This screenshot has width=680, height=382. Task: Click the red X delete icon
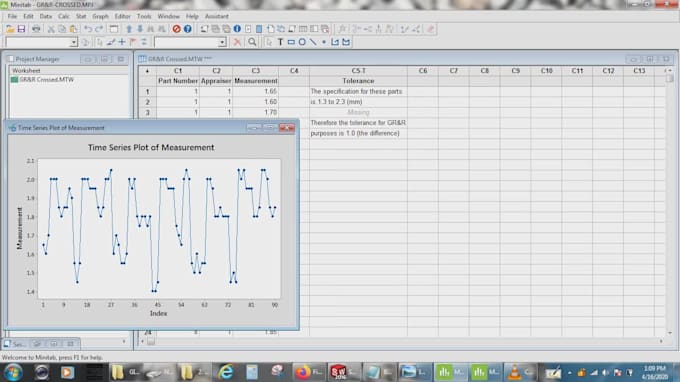pyautogui.click(x=237, y=42)
